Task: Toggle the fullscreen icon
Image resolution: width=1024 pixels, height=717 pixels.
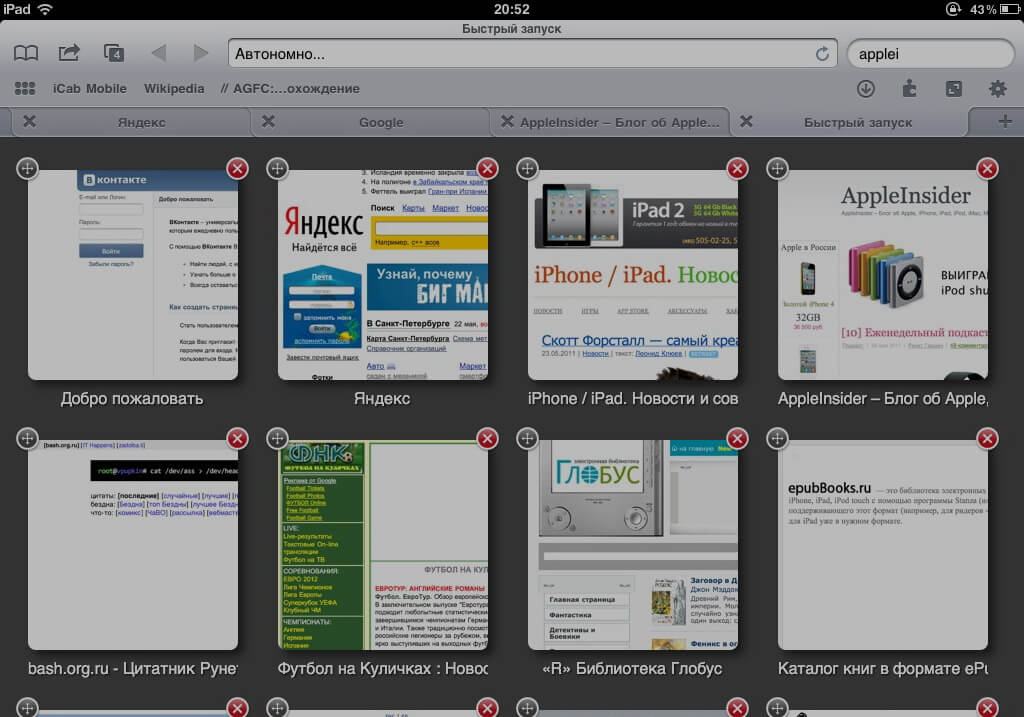Action: (x=953, y=88)
